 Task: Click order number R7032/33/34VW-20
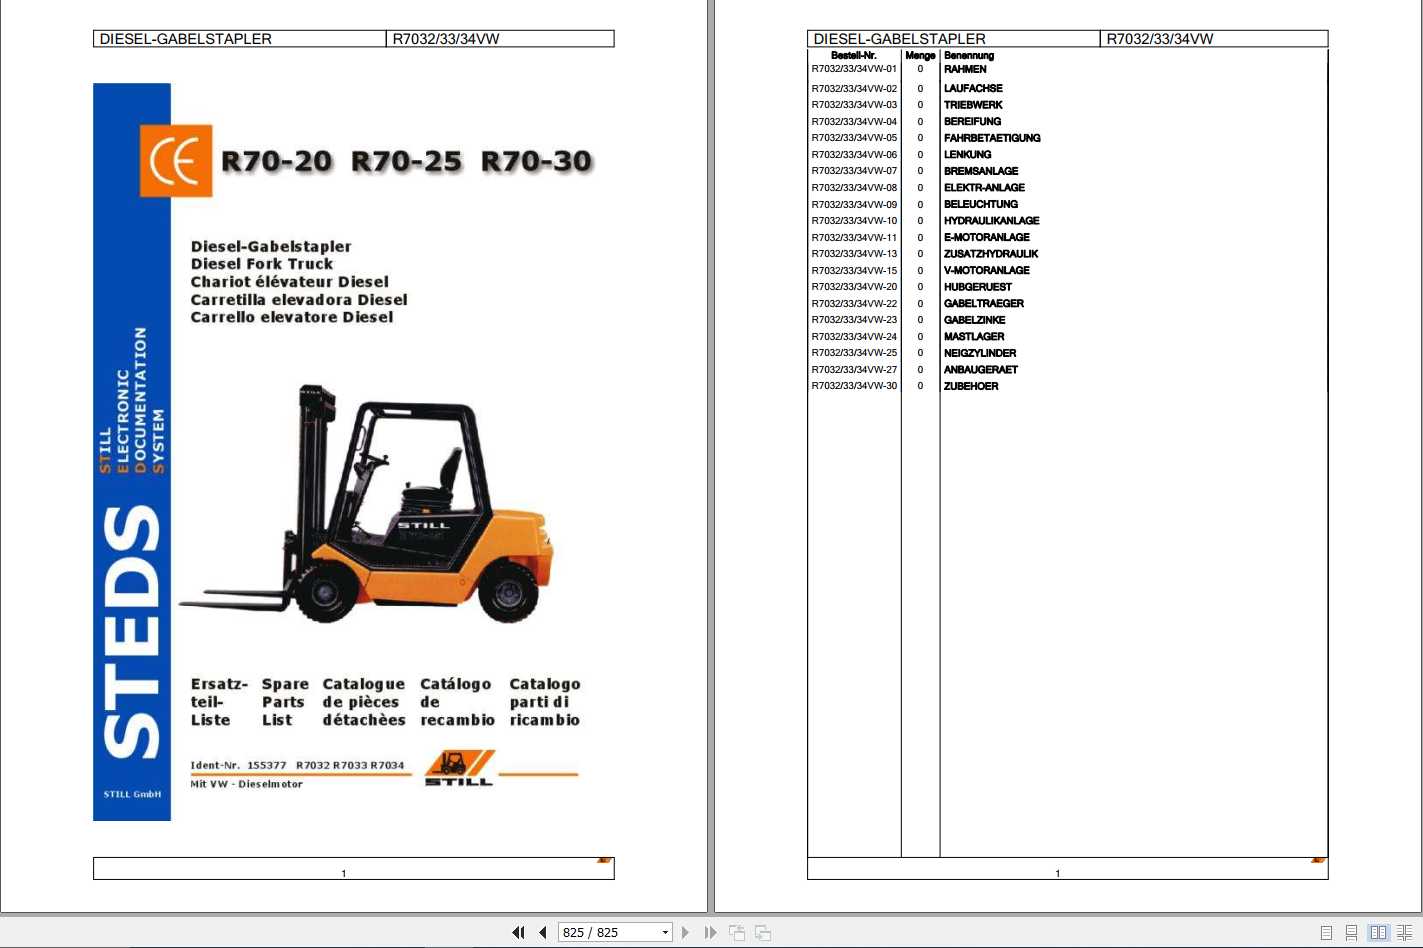coord(854,287)
